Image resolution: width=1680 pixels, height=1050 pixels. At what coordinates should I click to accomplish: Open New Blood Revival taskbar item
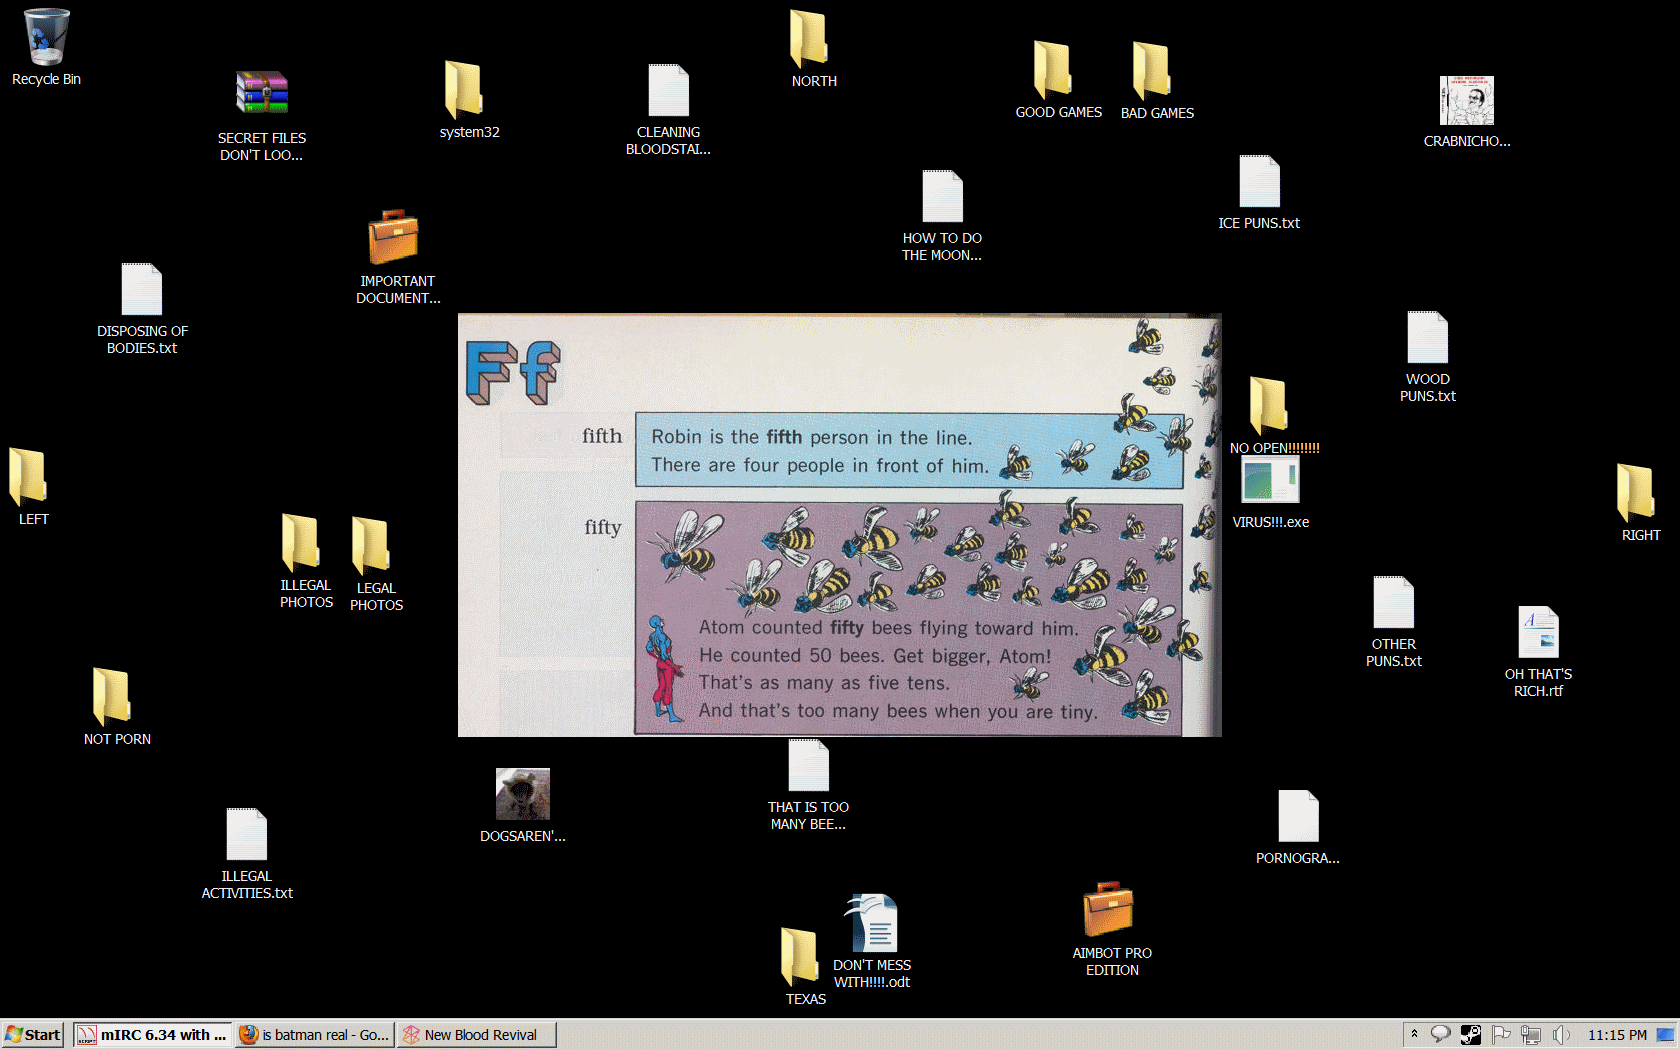tap(476, 1035)
